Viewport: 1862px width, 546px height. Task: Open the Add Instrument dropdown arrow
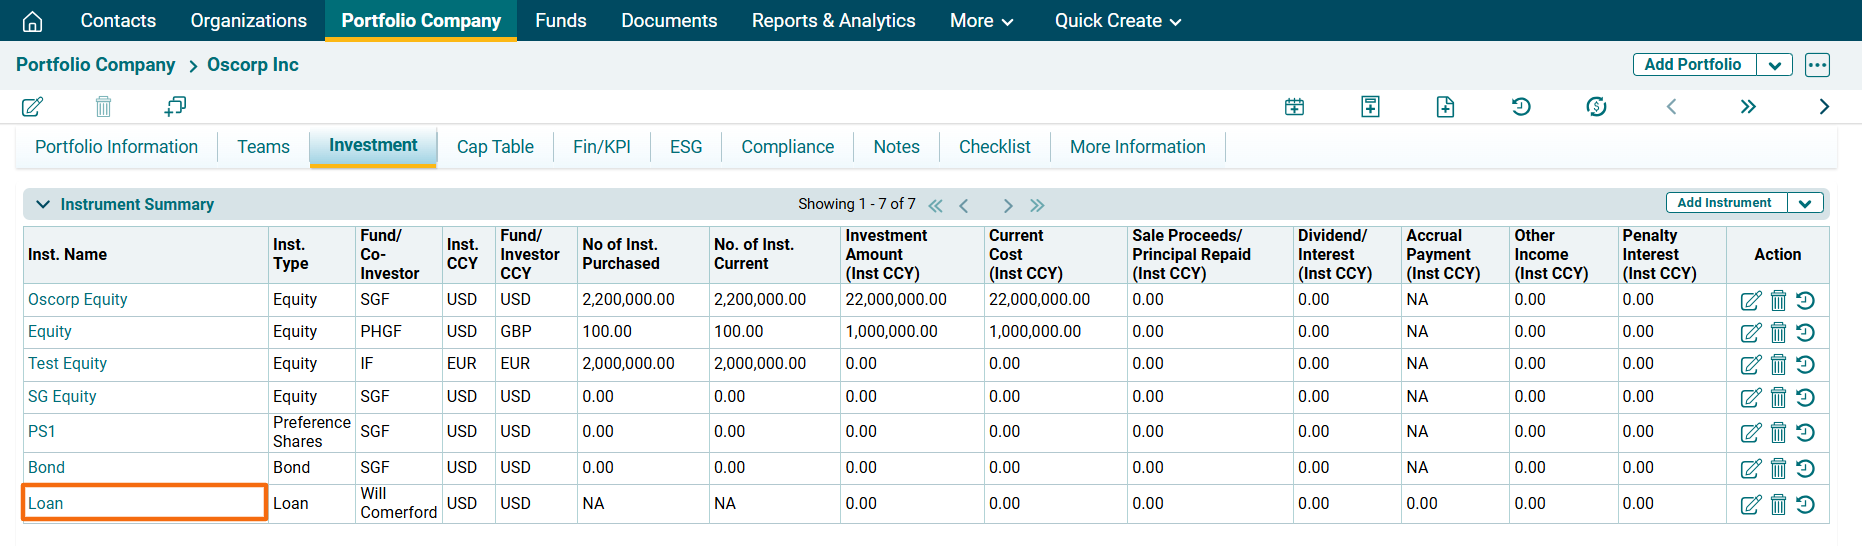tap(1805, 203)
